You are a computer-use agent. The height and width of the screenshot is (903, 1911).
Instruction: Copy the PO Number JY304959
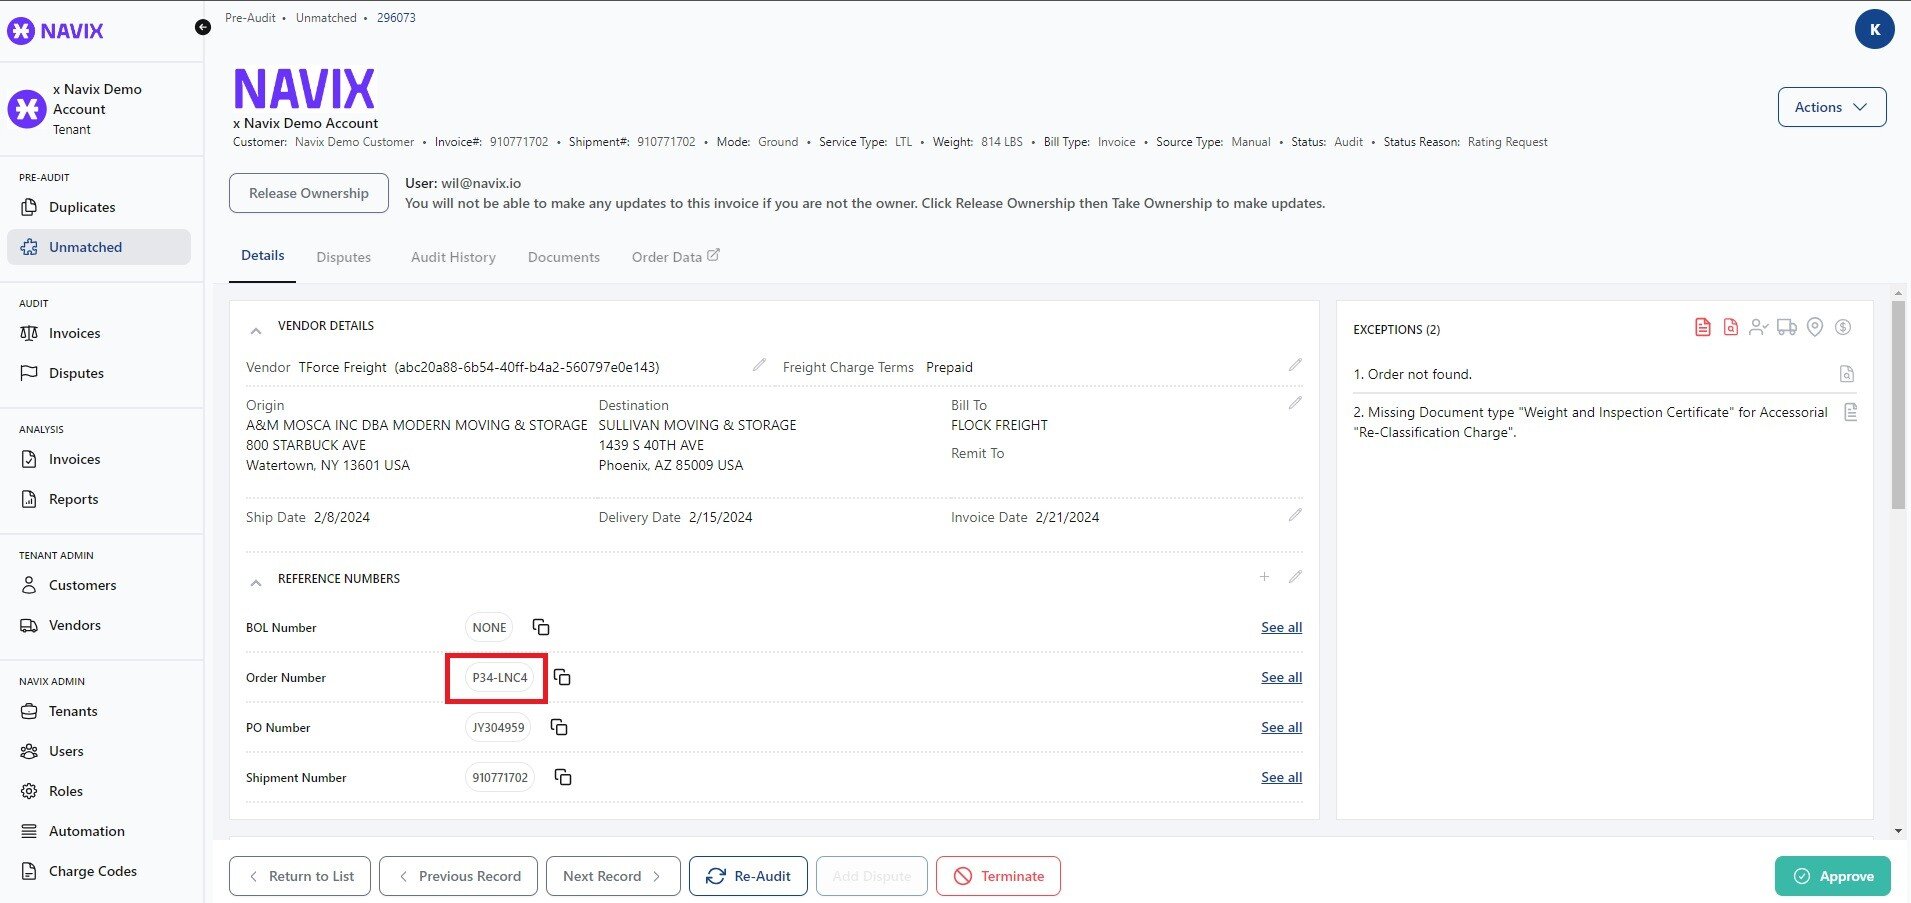pyautogui.click(x=559, y=727)
